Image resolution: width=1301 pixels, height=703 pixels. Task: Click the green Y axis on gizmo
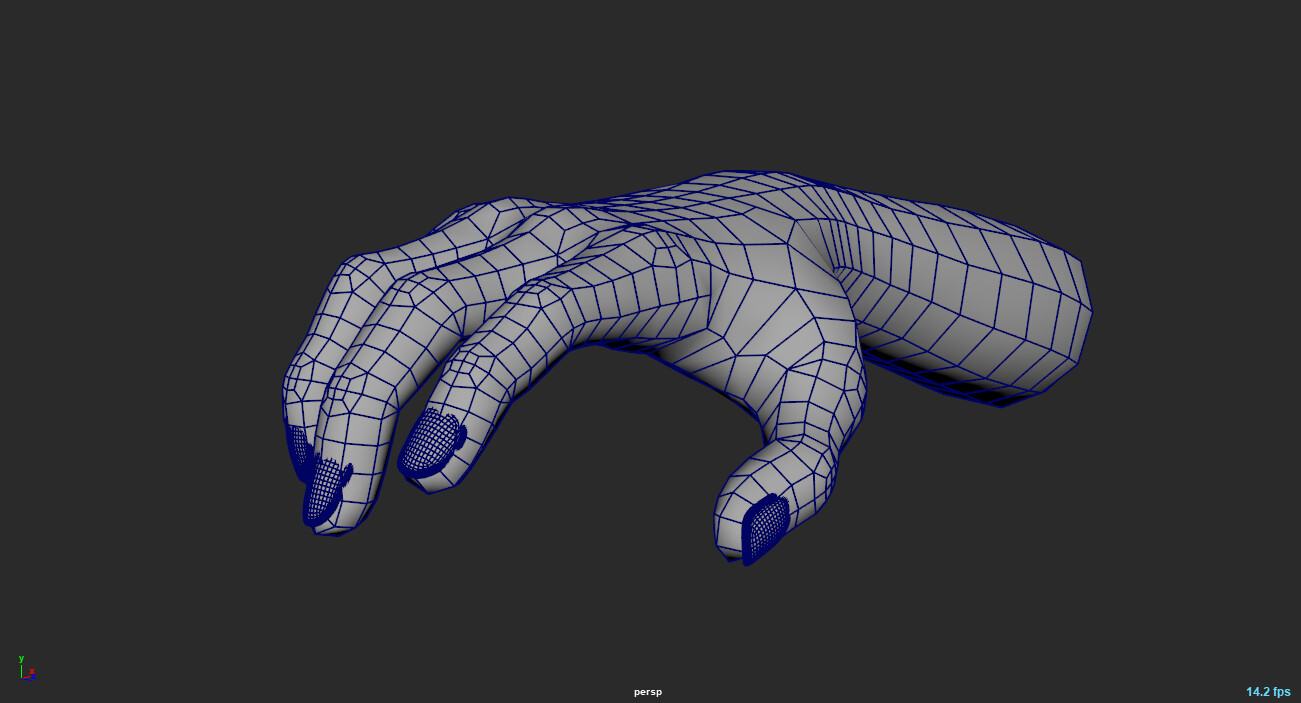(x=21, y=660)
